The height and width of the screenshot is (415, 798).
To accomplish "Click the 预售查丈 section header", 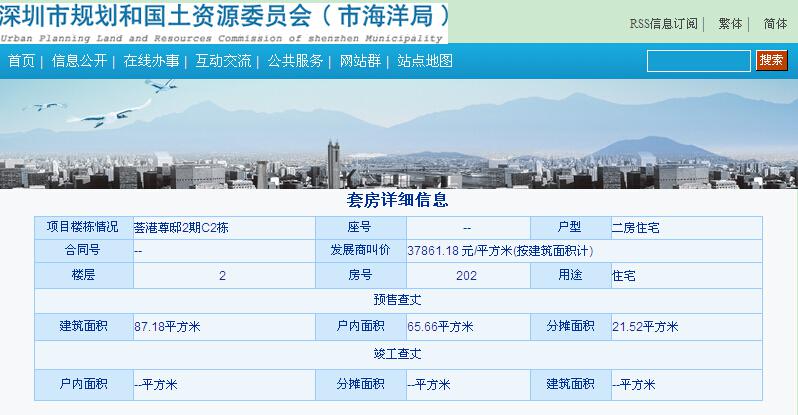I will click(398, 300).
